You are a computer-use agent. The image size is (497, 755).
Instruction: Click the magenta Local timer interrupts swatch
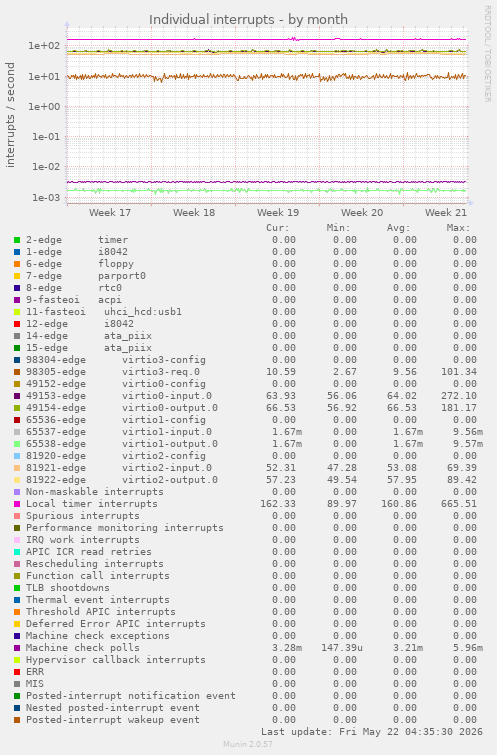(x=17, y=504)
